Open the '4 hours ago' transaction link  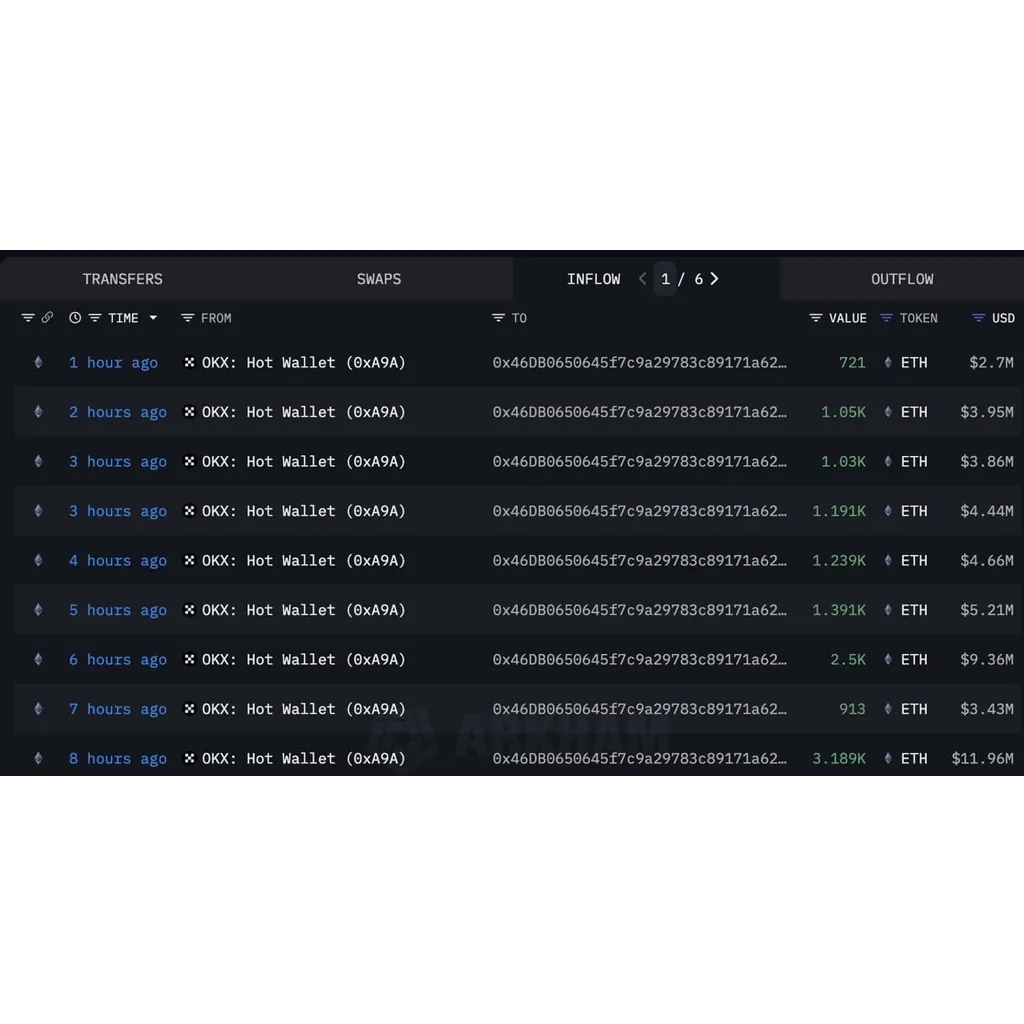(x=118, y=561)
